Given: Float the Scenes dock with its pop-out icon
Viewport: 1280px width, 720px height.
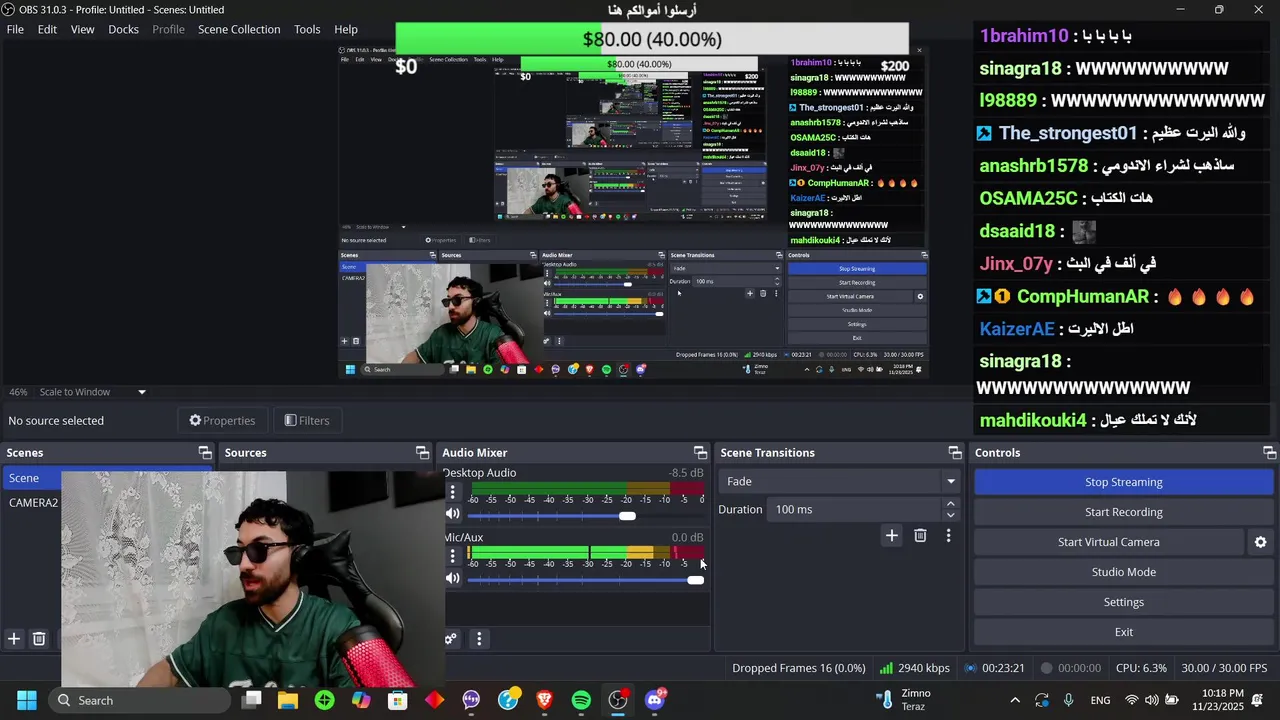Looking at the screenshot, I should 205,453.
